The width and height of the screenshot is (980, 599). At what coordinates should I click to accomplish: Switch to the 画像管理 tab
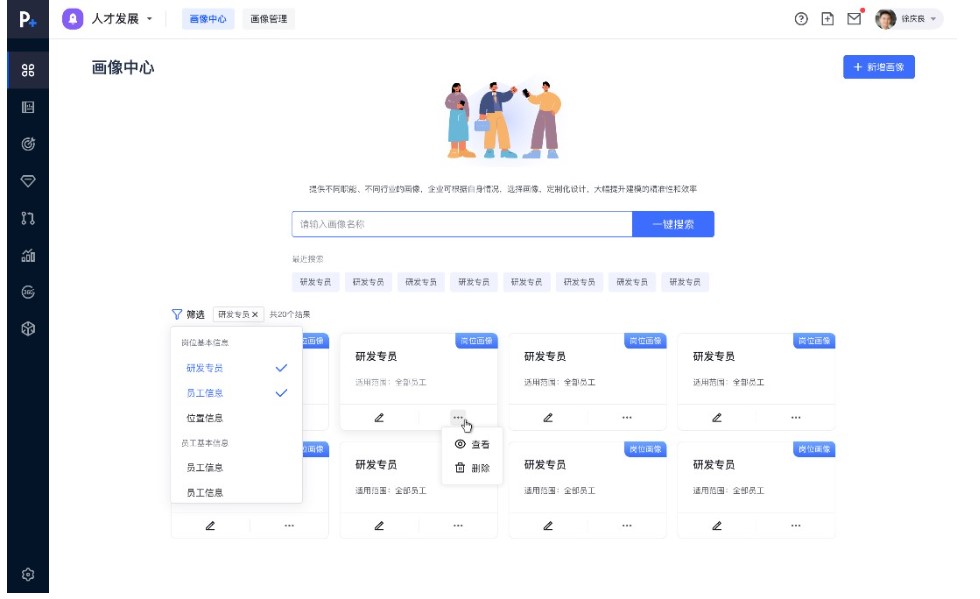[x=268, y=19]
